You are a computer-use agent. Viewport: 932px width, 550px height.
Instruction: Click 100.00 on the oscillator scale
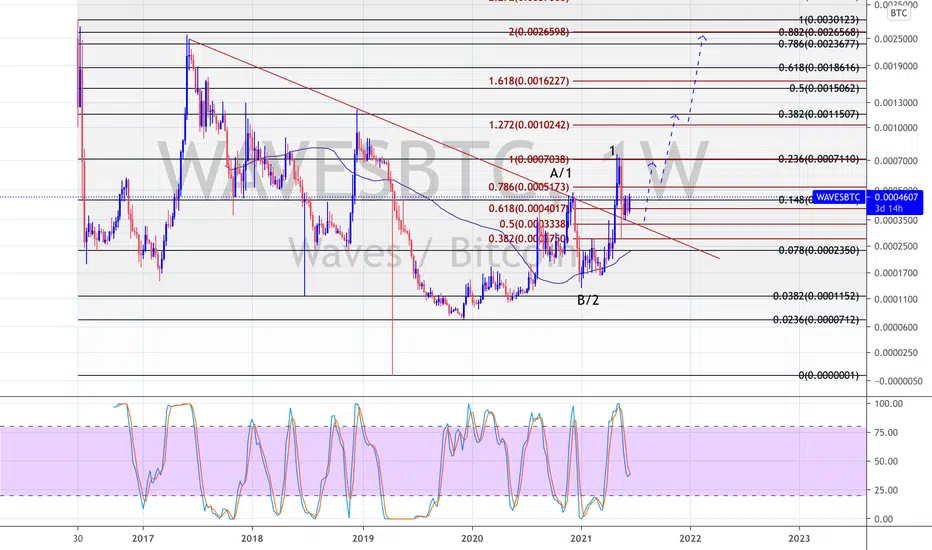click(x=889, y=404)
